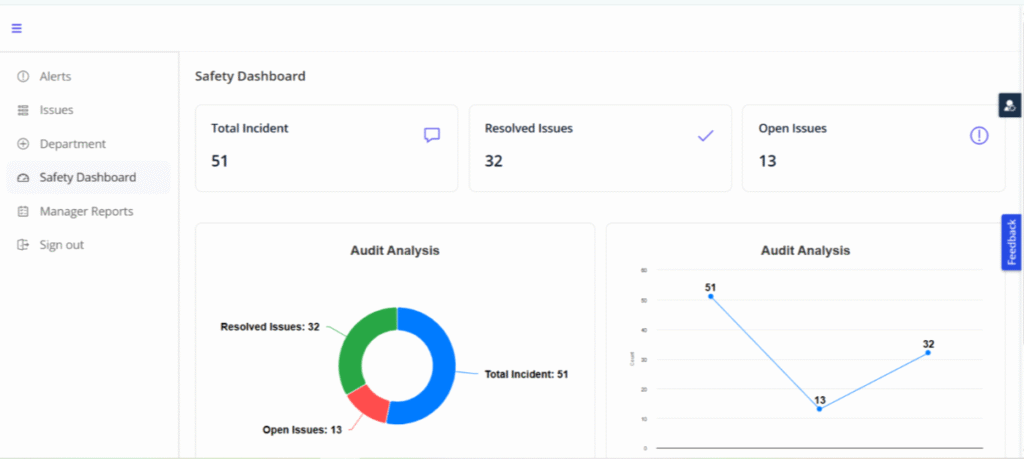Click the Resolved Issues checkmark icon
The image size is (1024, 459).
[705, 135]
